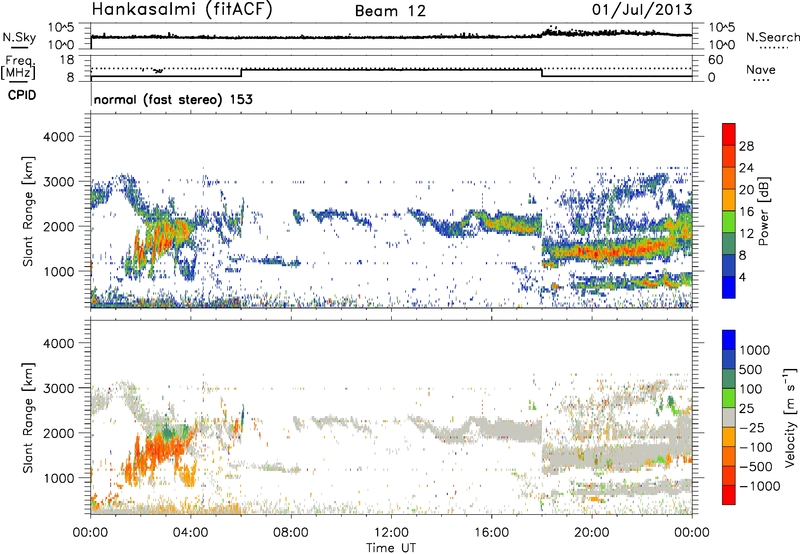Click the '1000' tick on Velocity colorbar
800x554 pixels.
(754, 350)
